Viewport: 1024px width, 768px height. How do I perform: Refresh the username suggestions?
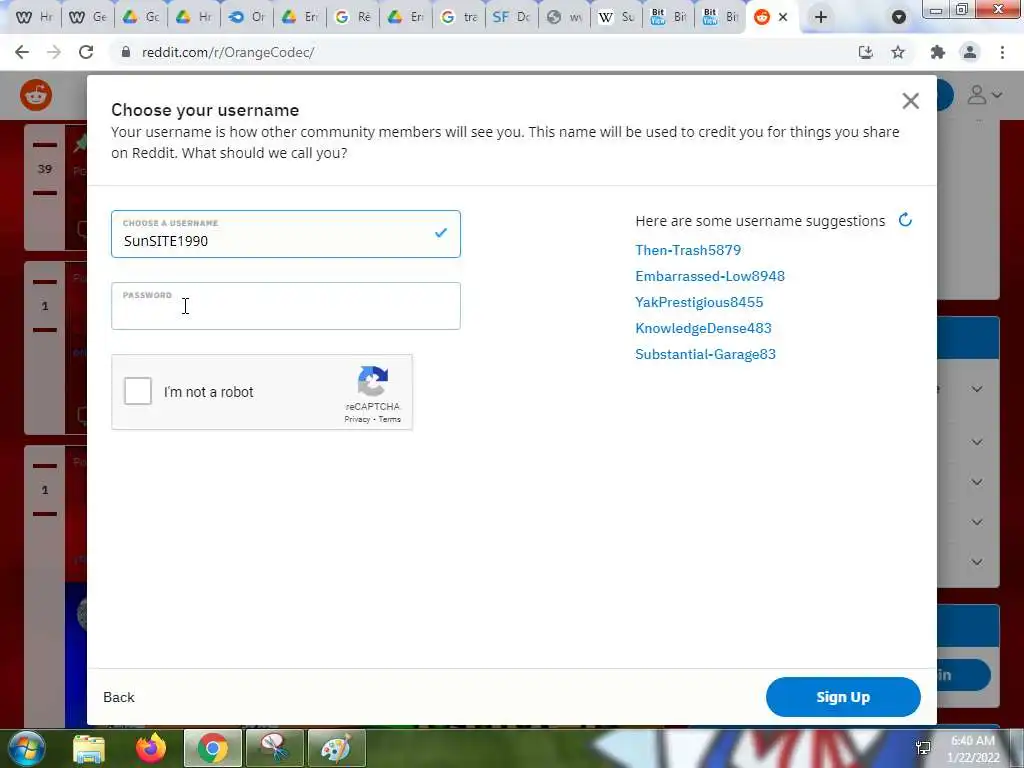pos(904,220)
